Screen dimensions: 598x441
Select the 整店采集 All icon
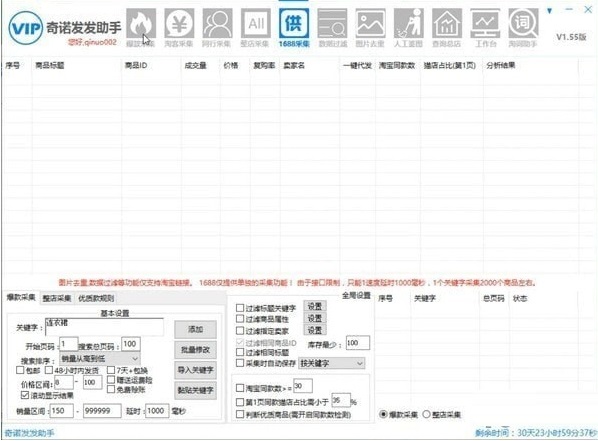tap(256, 24)
